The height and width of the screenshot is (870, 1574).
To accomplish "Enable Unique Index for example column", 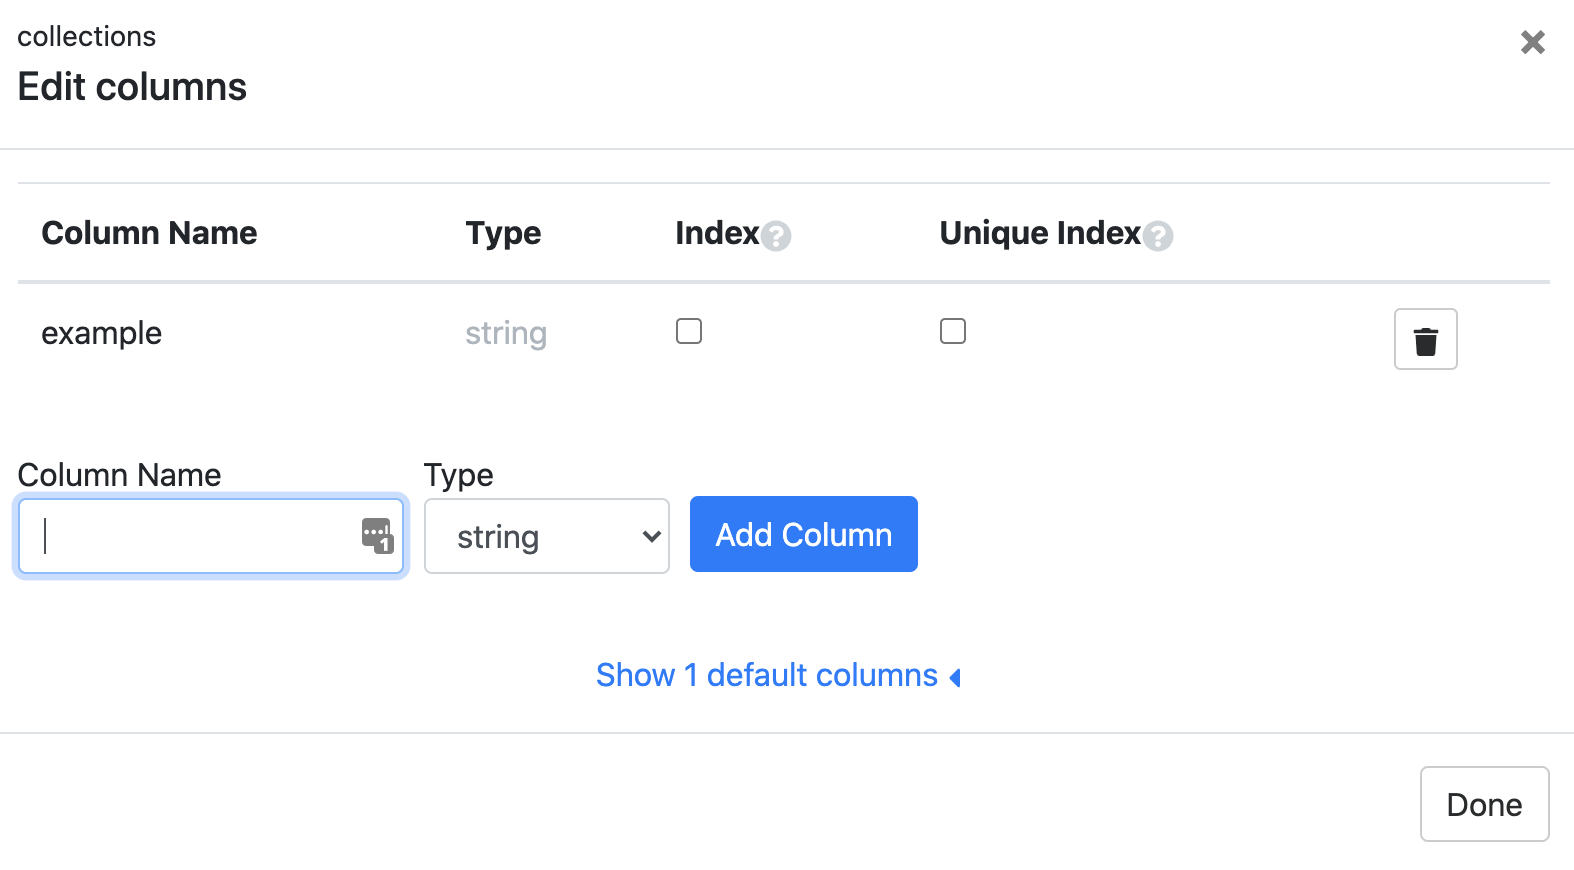I will (953, 331).
